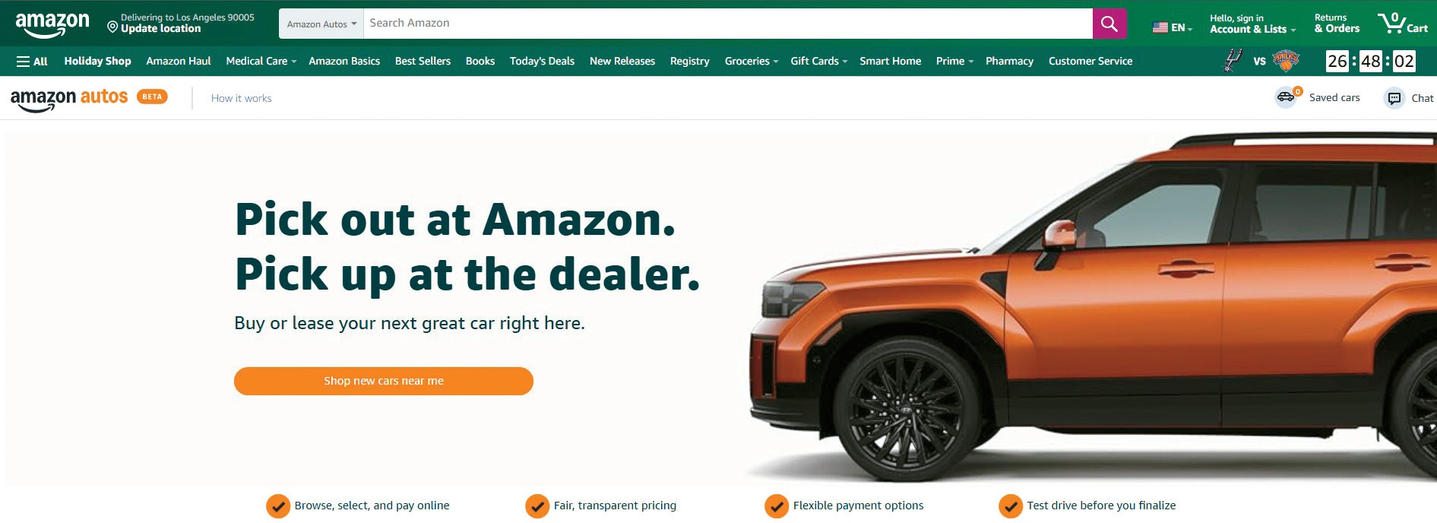Open the All hamburger menu
The height and width of the screenshot is (523, 1437).
(32, 61)
